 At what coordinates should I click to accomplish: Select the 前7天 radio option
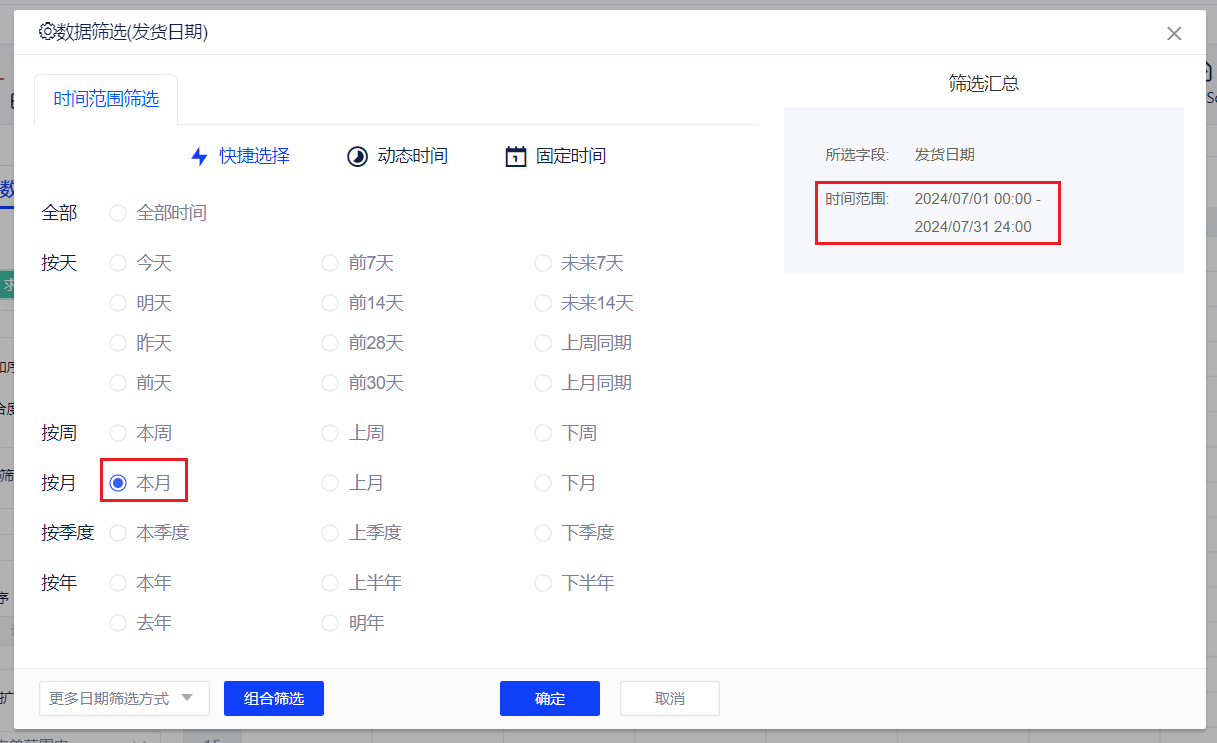pos(330,263)
